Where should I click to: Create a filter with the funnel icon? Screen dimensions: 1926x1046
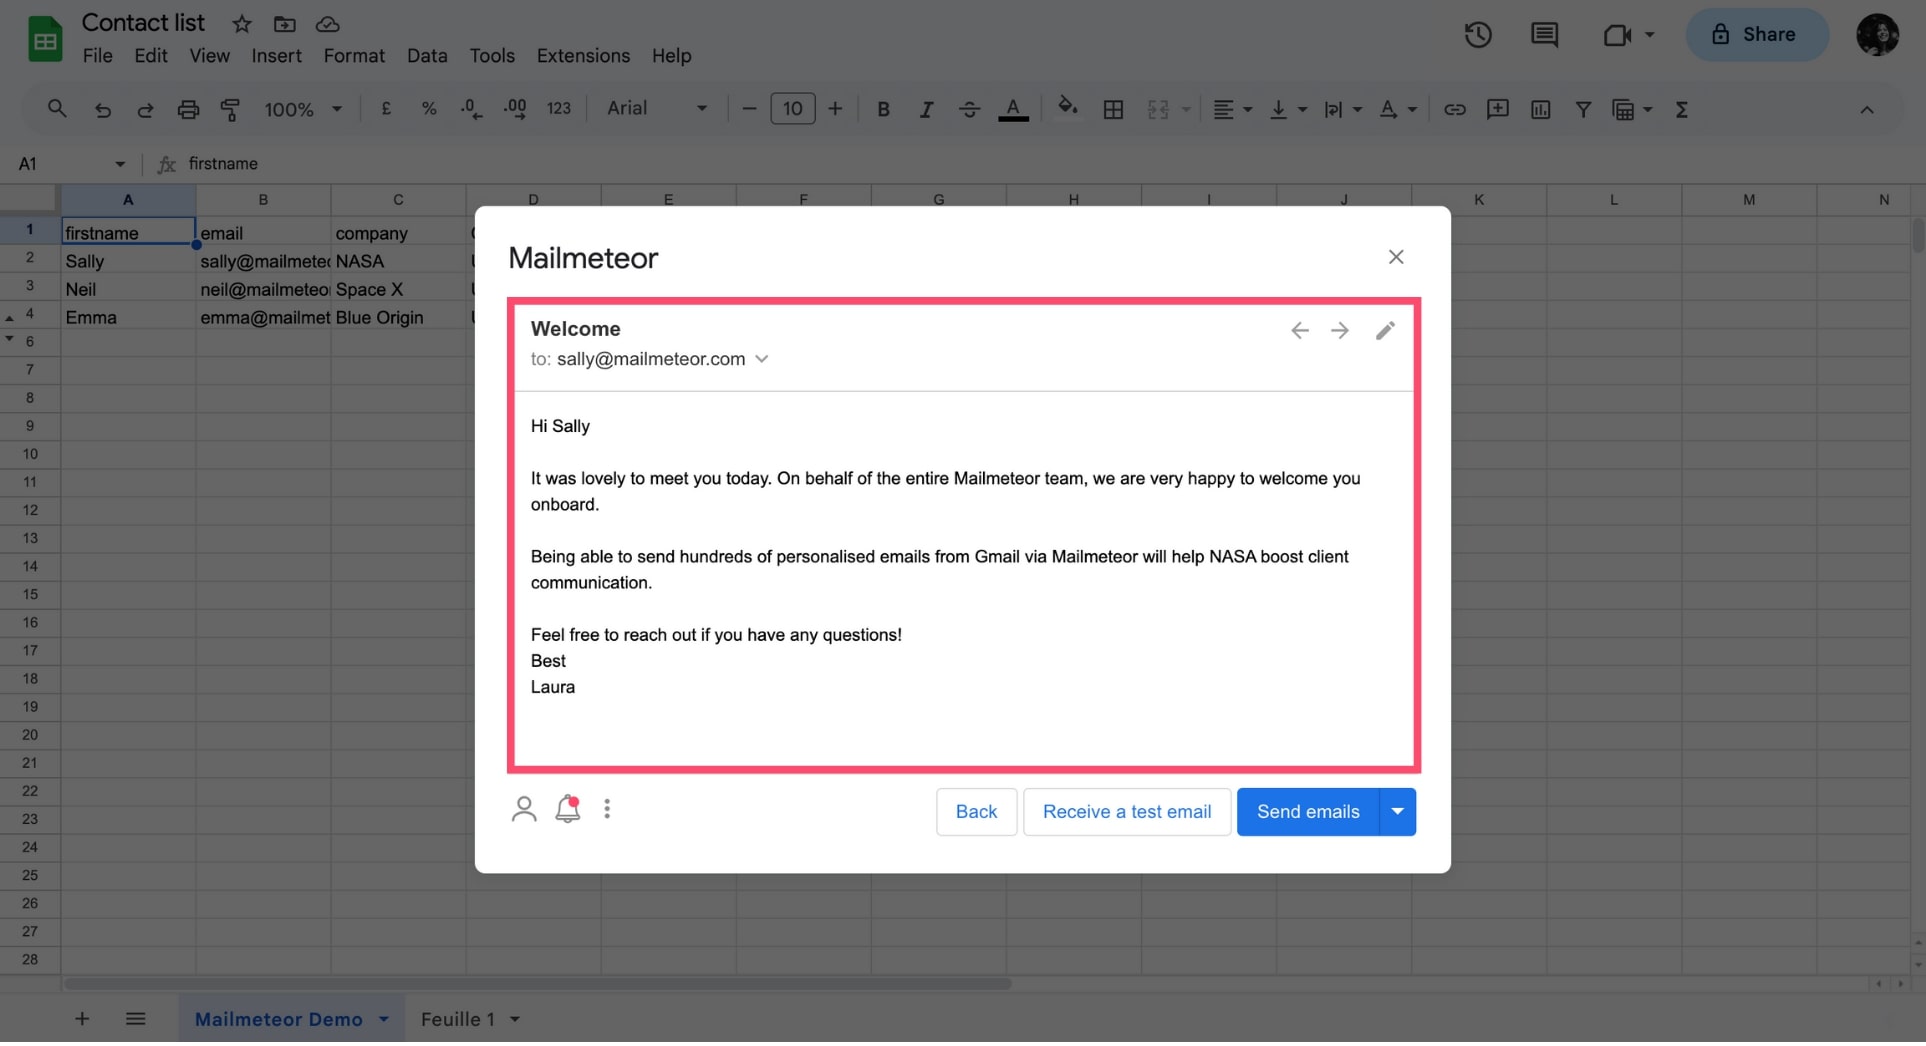click(1583, 109)
